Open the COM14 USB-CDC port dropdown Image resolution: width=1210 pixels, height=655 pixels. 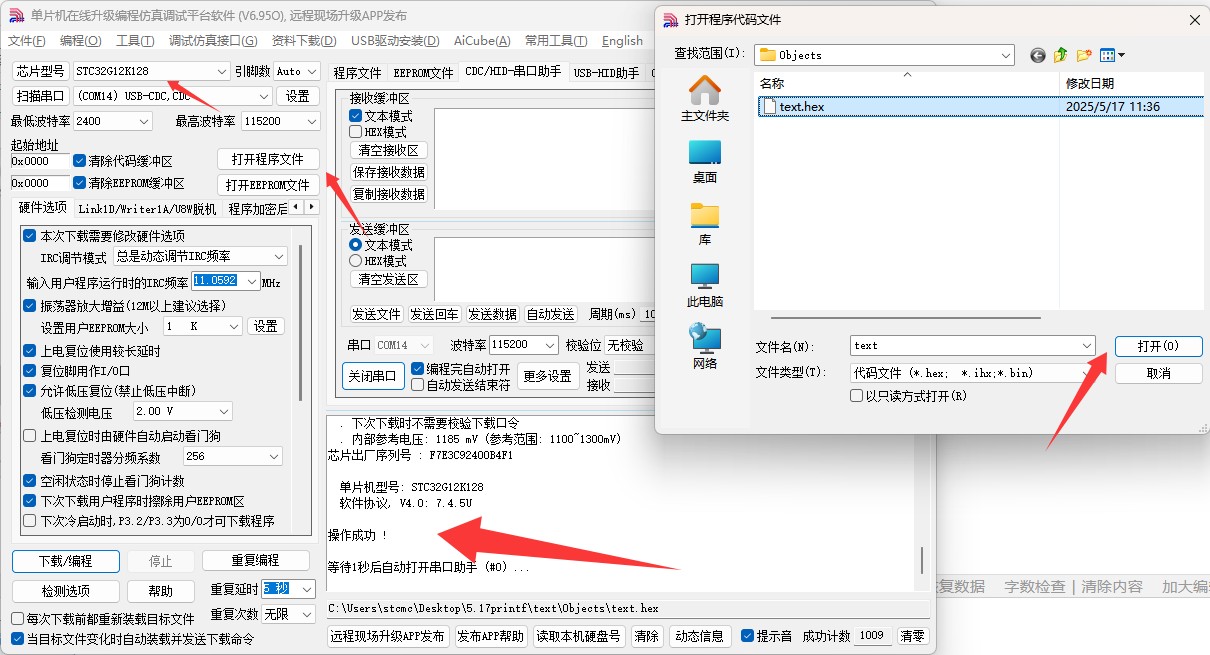tap(172, 96)
